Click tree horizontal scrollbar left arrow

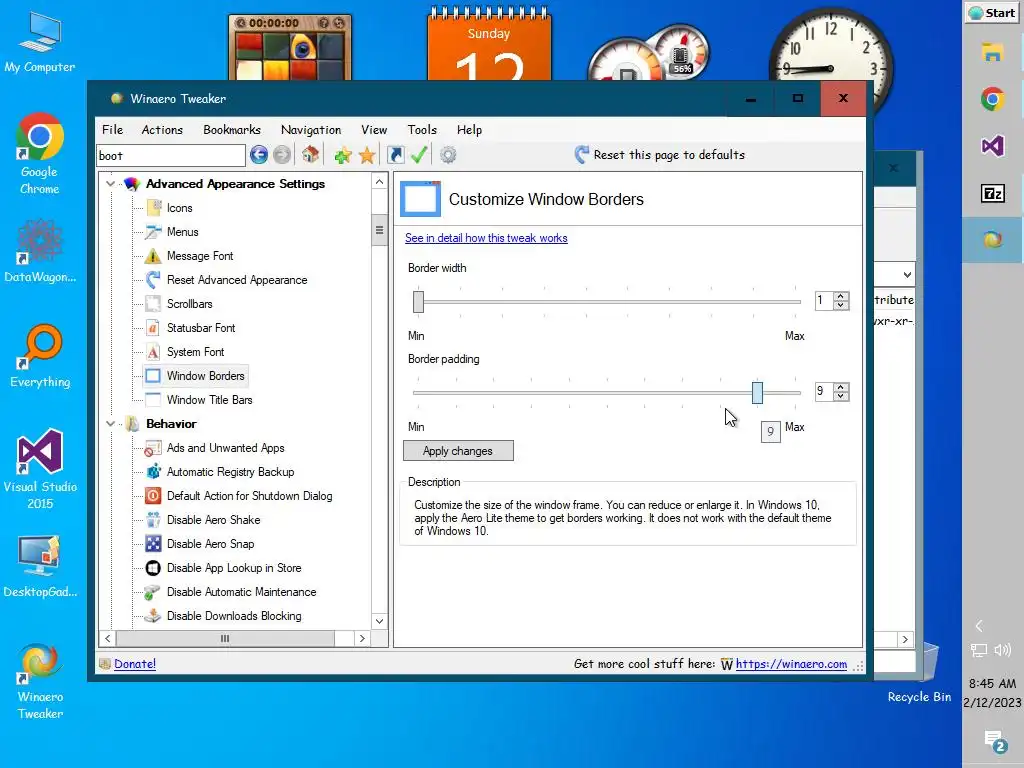tap(108, 639)
